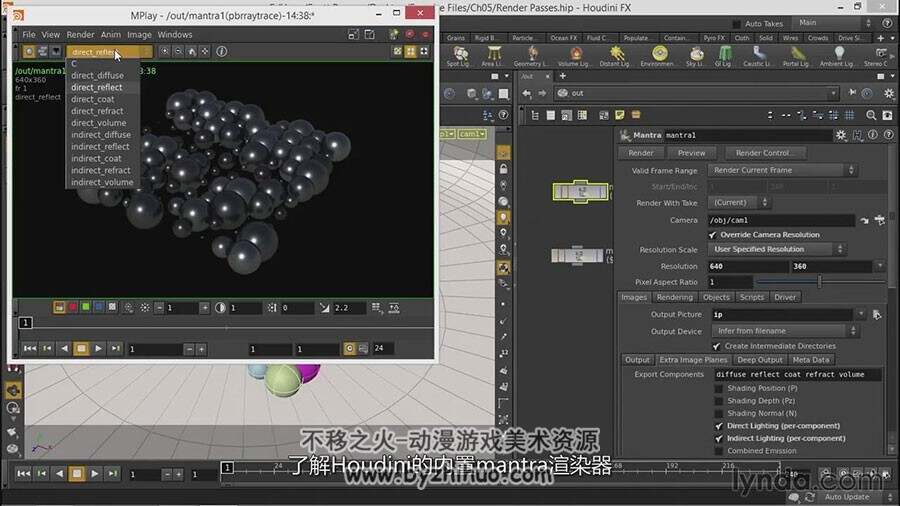Open Mantra node gear settings menu
The width and height of the screenshot is (900, 506).
pos(841,135)
